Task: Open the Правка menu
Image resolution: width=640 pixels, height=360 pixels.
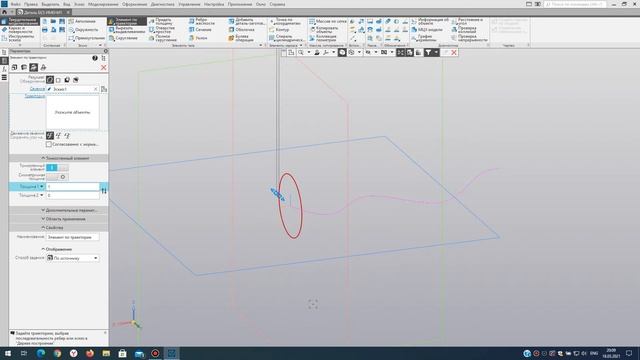Action: coord(31,4)
